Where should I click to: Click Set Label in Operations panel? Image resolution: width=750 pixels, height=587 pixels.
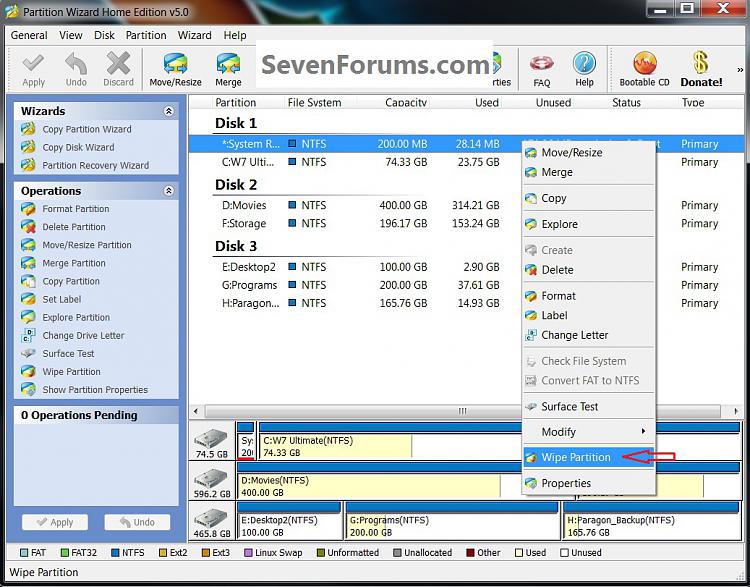tap(62, 299)
